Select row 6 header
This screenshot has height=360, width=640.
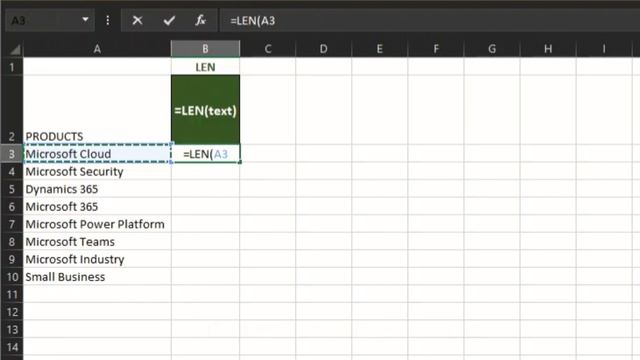(12, 207)
